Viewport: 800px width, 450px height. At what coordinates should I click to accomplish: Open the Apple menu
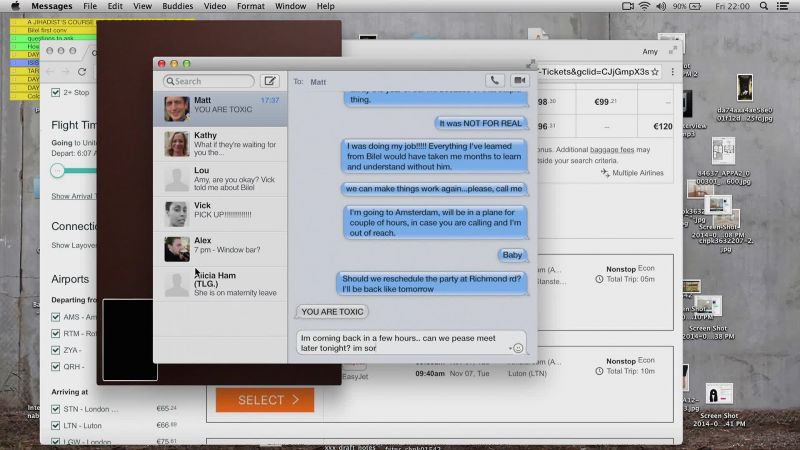click(15, 6)
